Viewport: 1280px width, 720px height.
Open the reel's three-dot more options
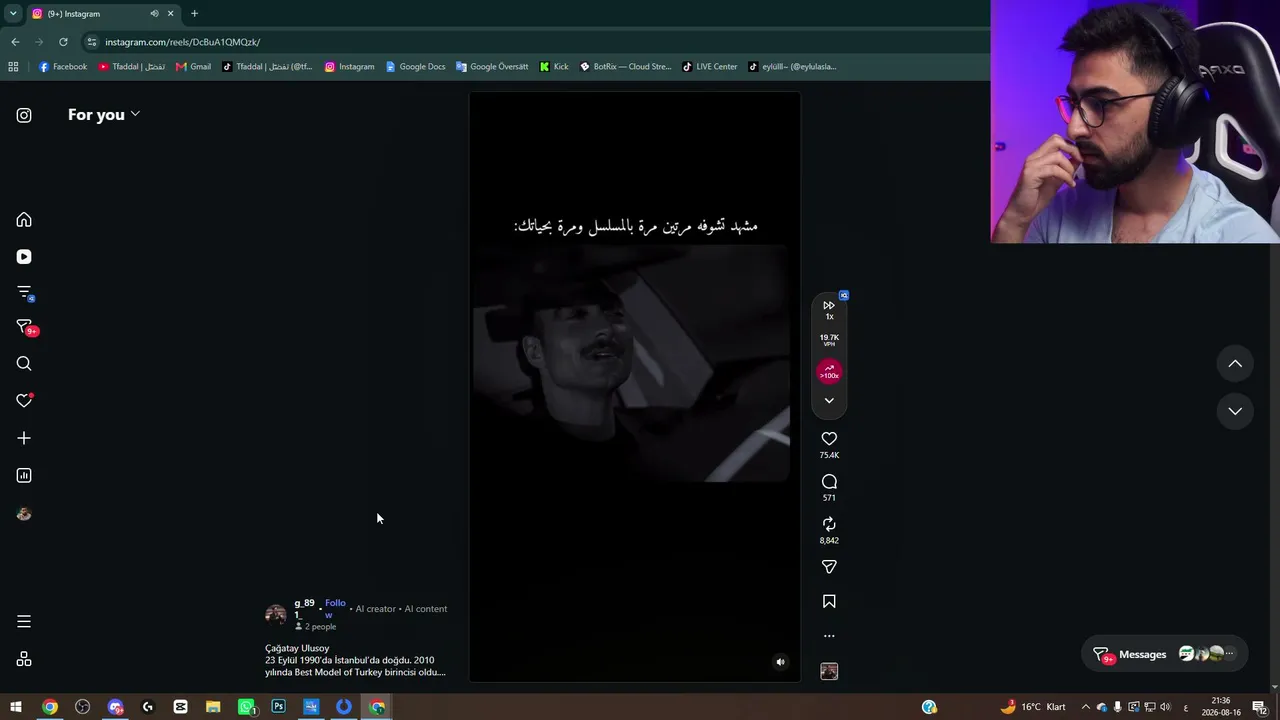(x=829, y=636)
